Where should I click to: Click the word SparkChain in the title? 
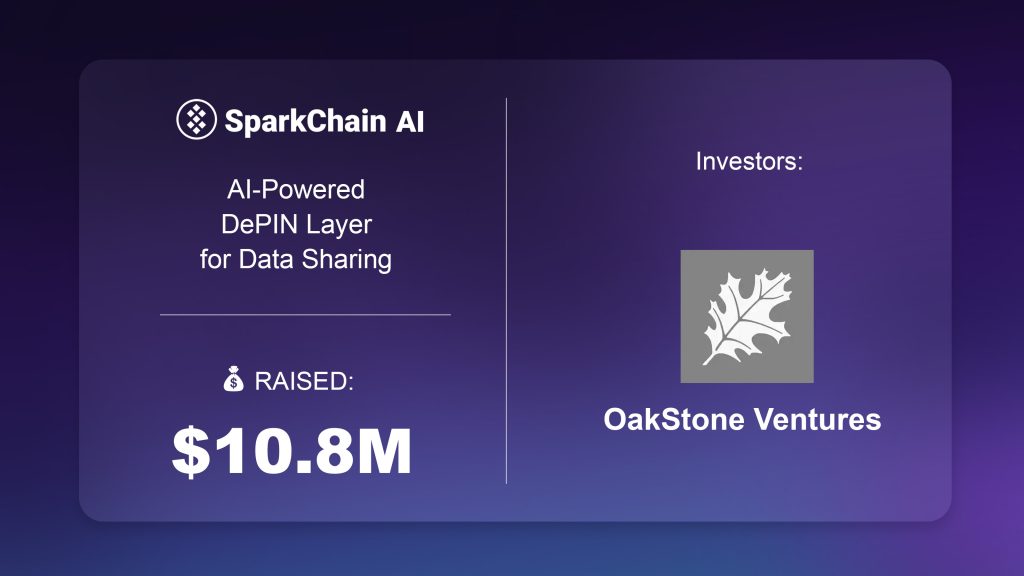pos(304,122)
